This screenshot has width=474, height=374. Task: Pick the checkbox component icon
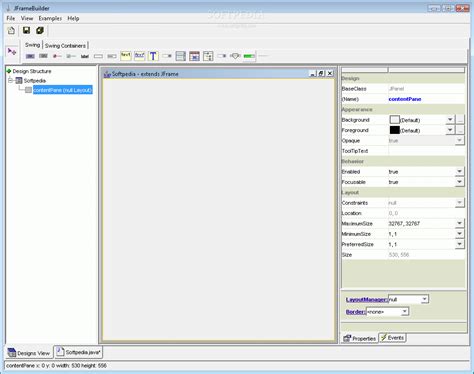(71, 56)
